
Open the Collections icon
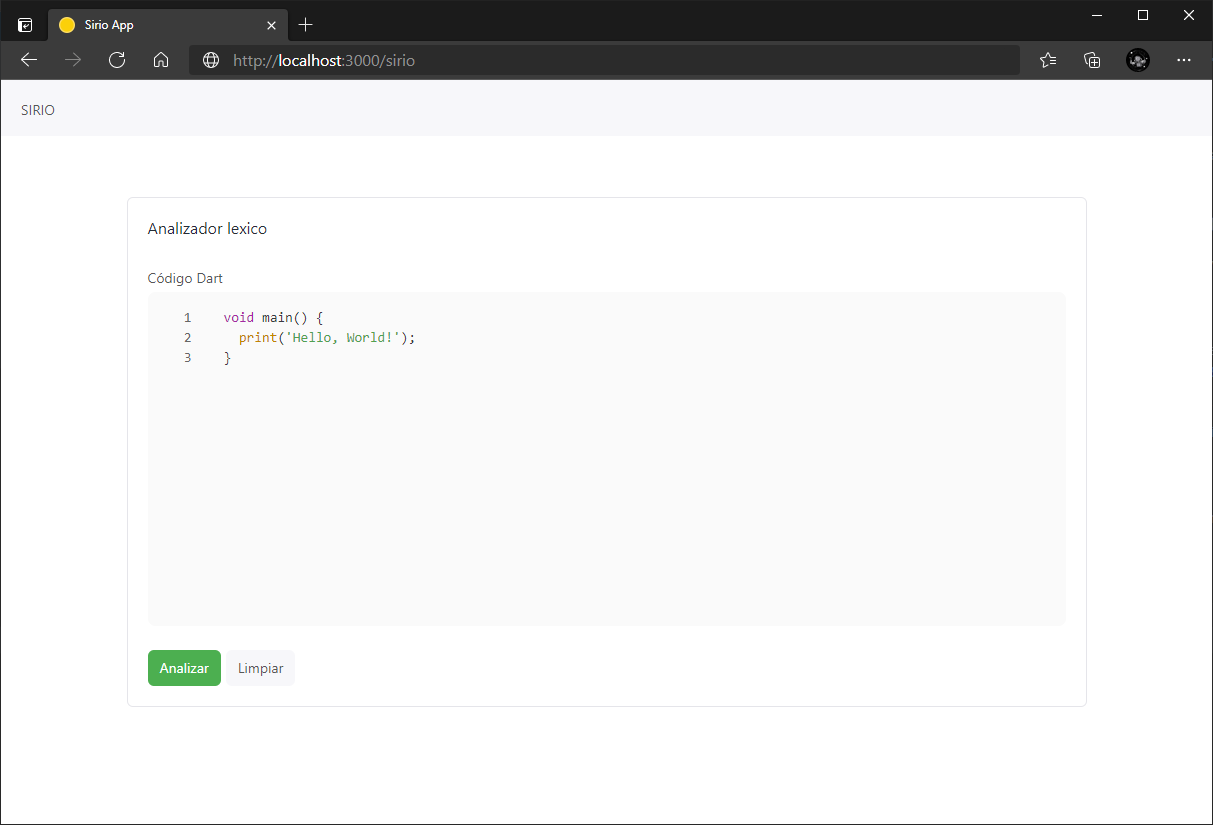pos(1092,60)
